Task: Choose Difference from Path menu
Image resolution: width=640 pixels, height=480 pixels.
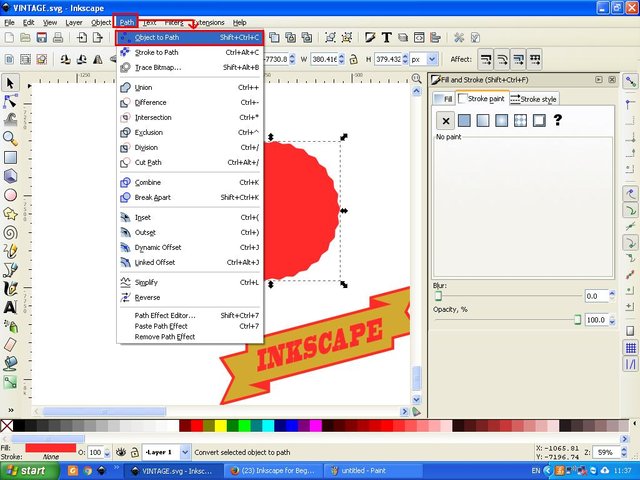Action: (x=190, y=102)
